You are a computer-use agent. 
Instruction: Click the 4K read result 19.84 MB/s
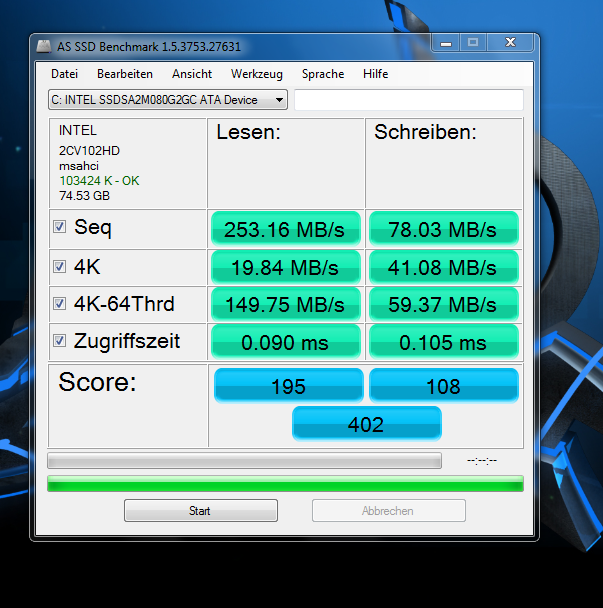pyautogui.click(x=286, y=268)
